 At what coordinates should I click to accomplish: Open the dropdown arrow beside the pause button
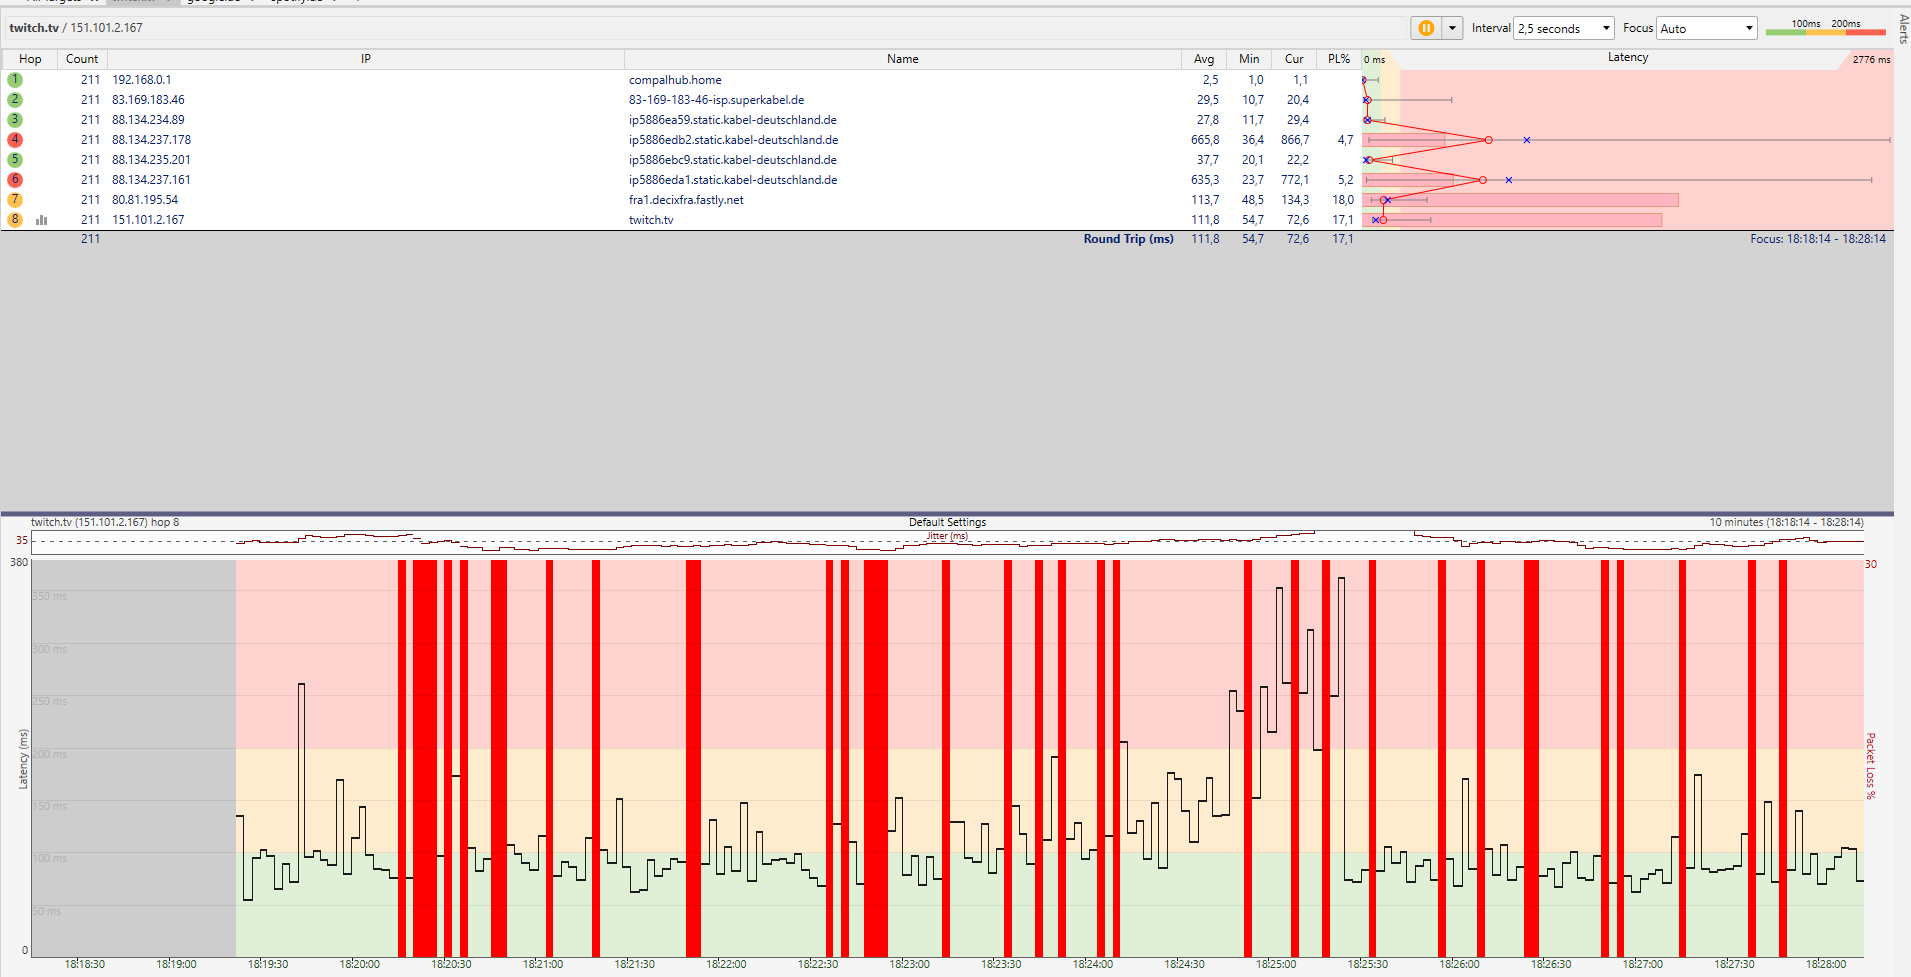click(x=1453, y=28)
